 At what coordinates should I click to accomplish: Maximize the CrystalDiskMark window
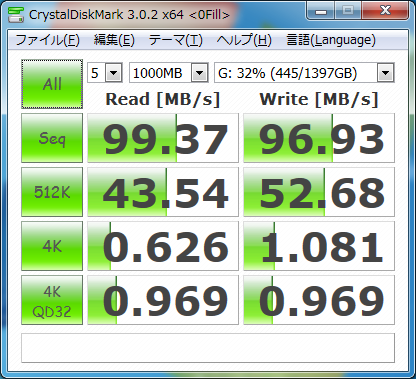(x=348, y=11)
